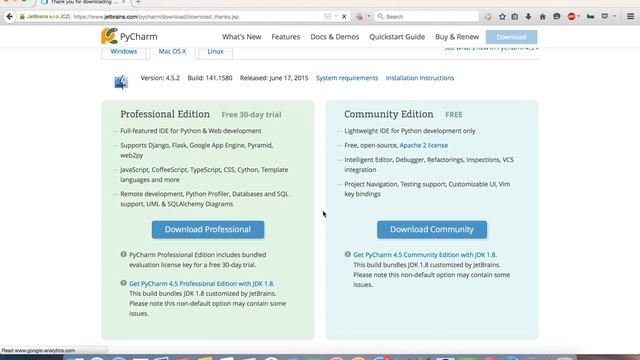Viewport: 640px width, 360px height.
Task: Select the 'Thank you for downloading' tab
Action: tap(84, 2)
